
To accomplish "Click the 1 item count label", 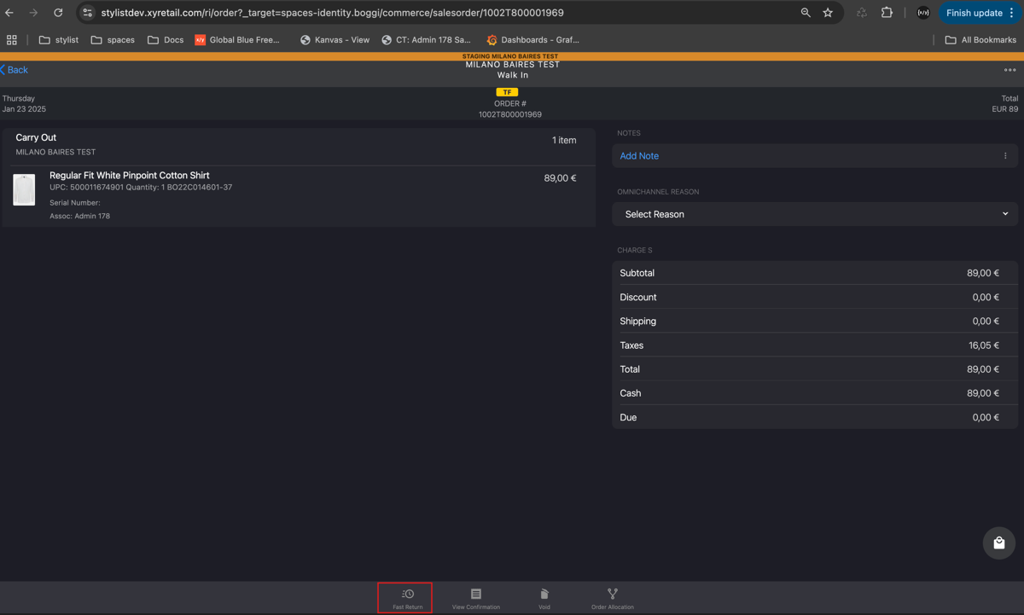I will click(x=564, y=140).
